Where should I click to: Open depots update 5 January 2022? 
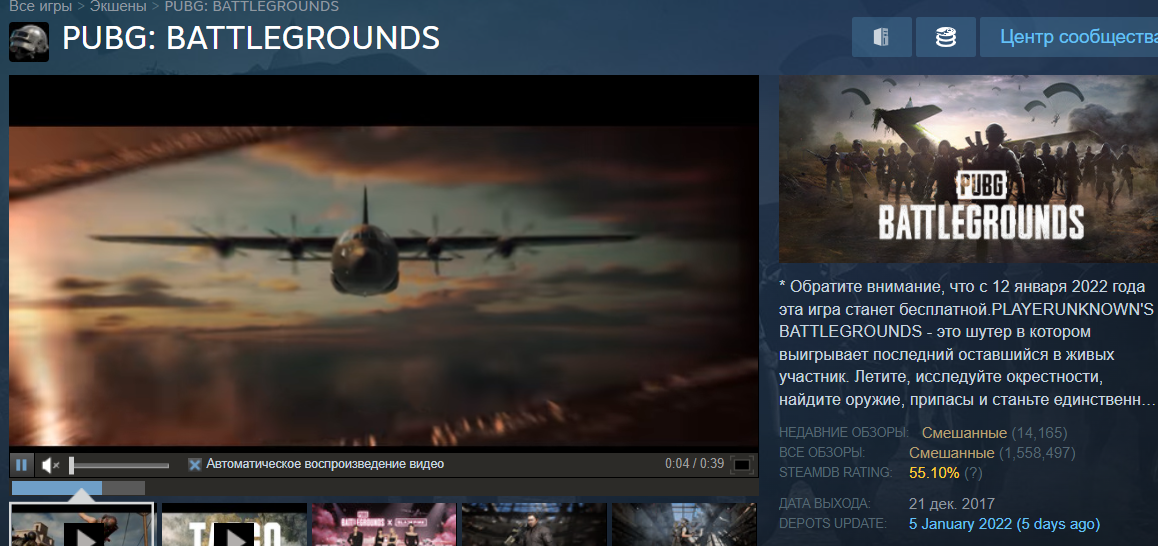[1004, 524]
